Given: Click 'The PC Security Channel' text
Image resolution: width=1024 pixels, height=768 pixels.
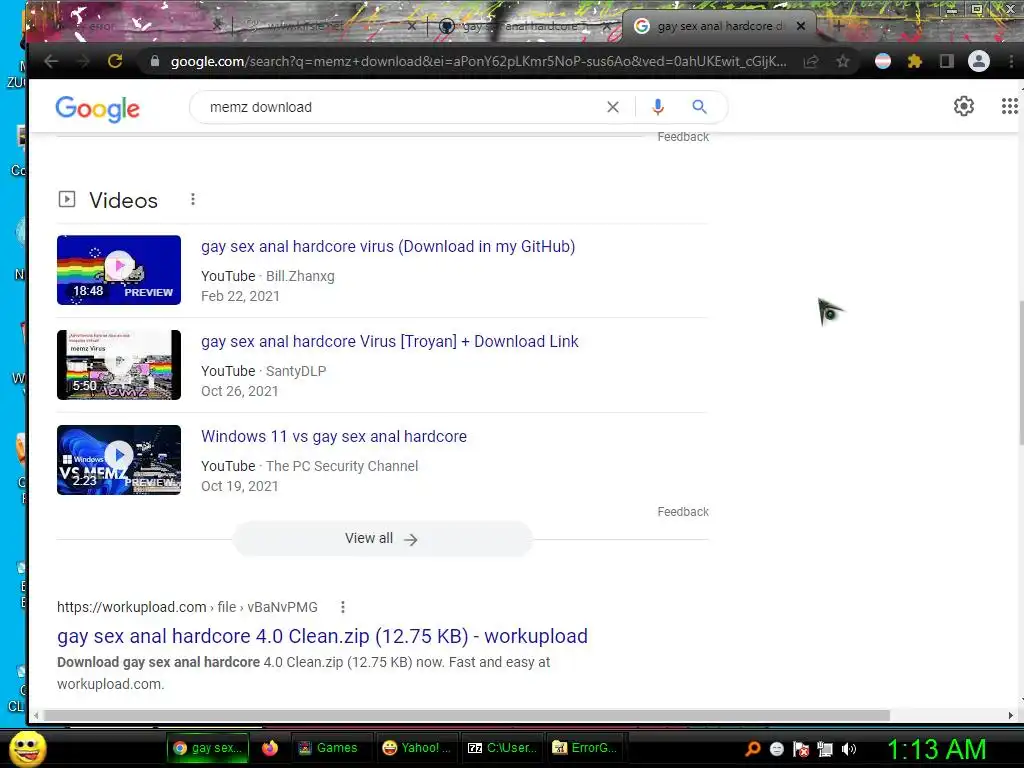Looking at the screenshot, I should [342, 466].
